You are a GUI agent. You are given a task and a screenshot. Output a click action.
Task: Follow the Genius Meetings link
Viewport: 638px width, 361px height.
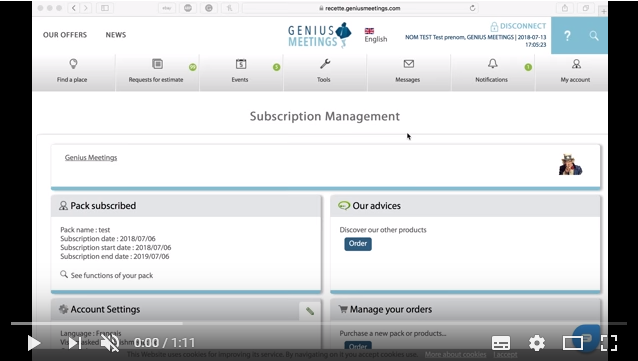coord(91,158)
